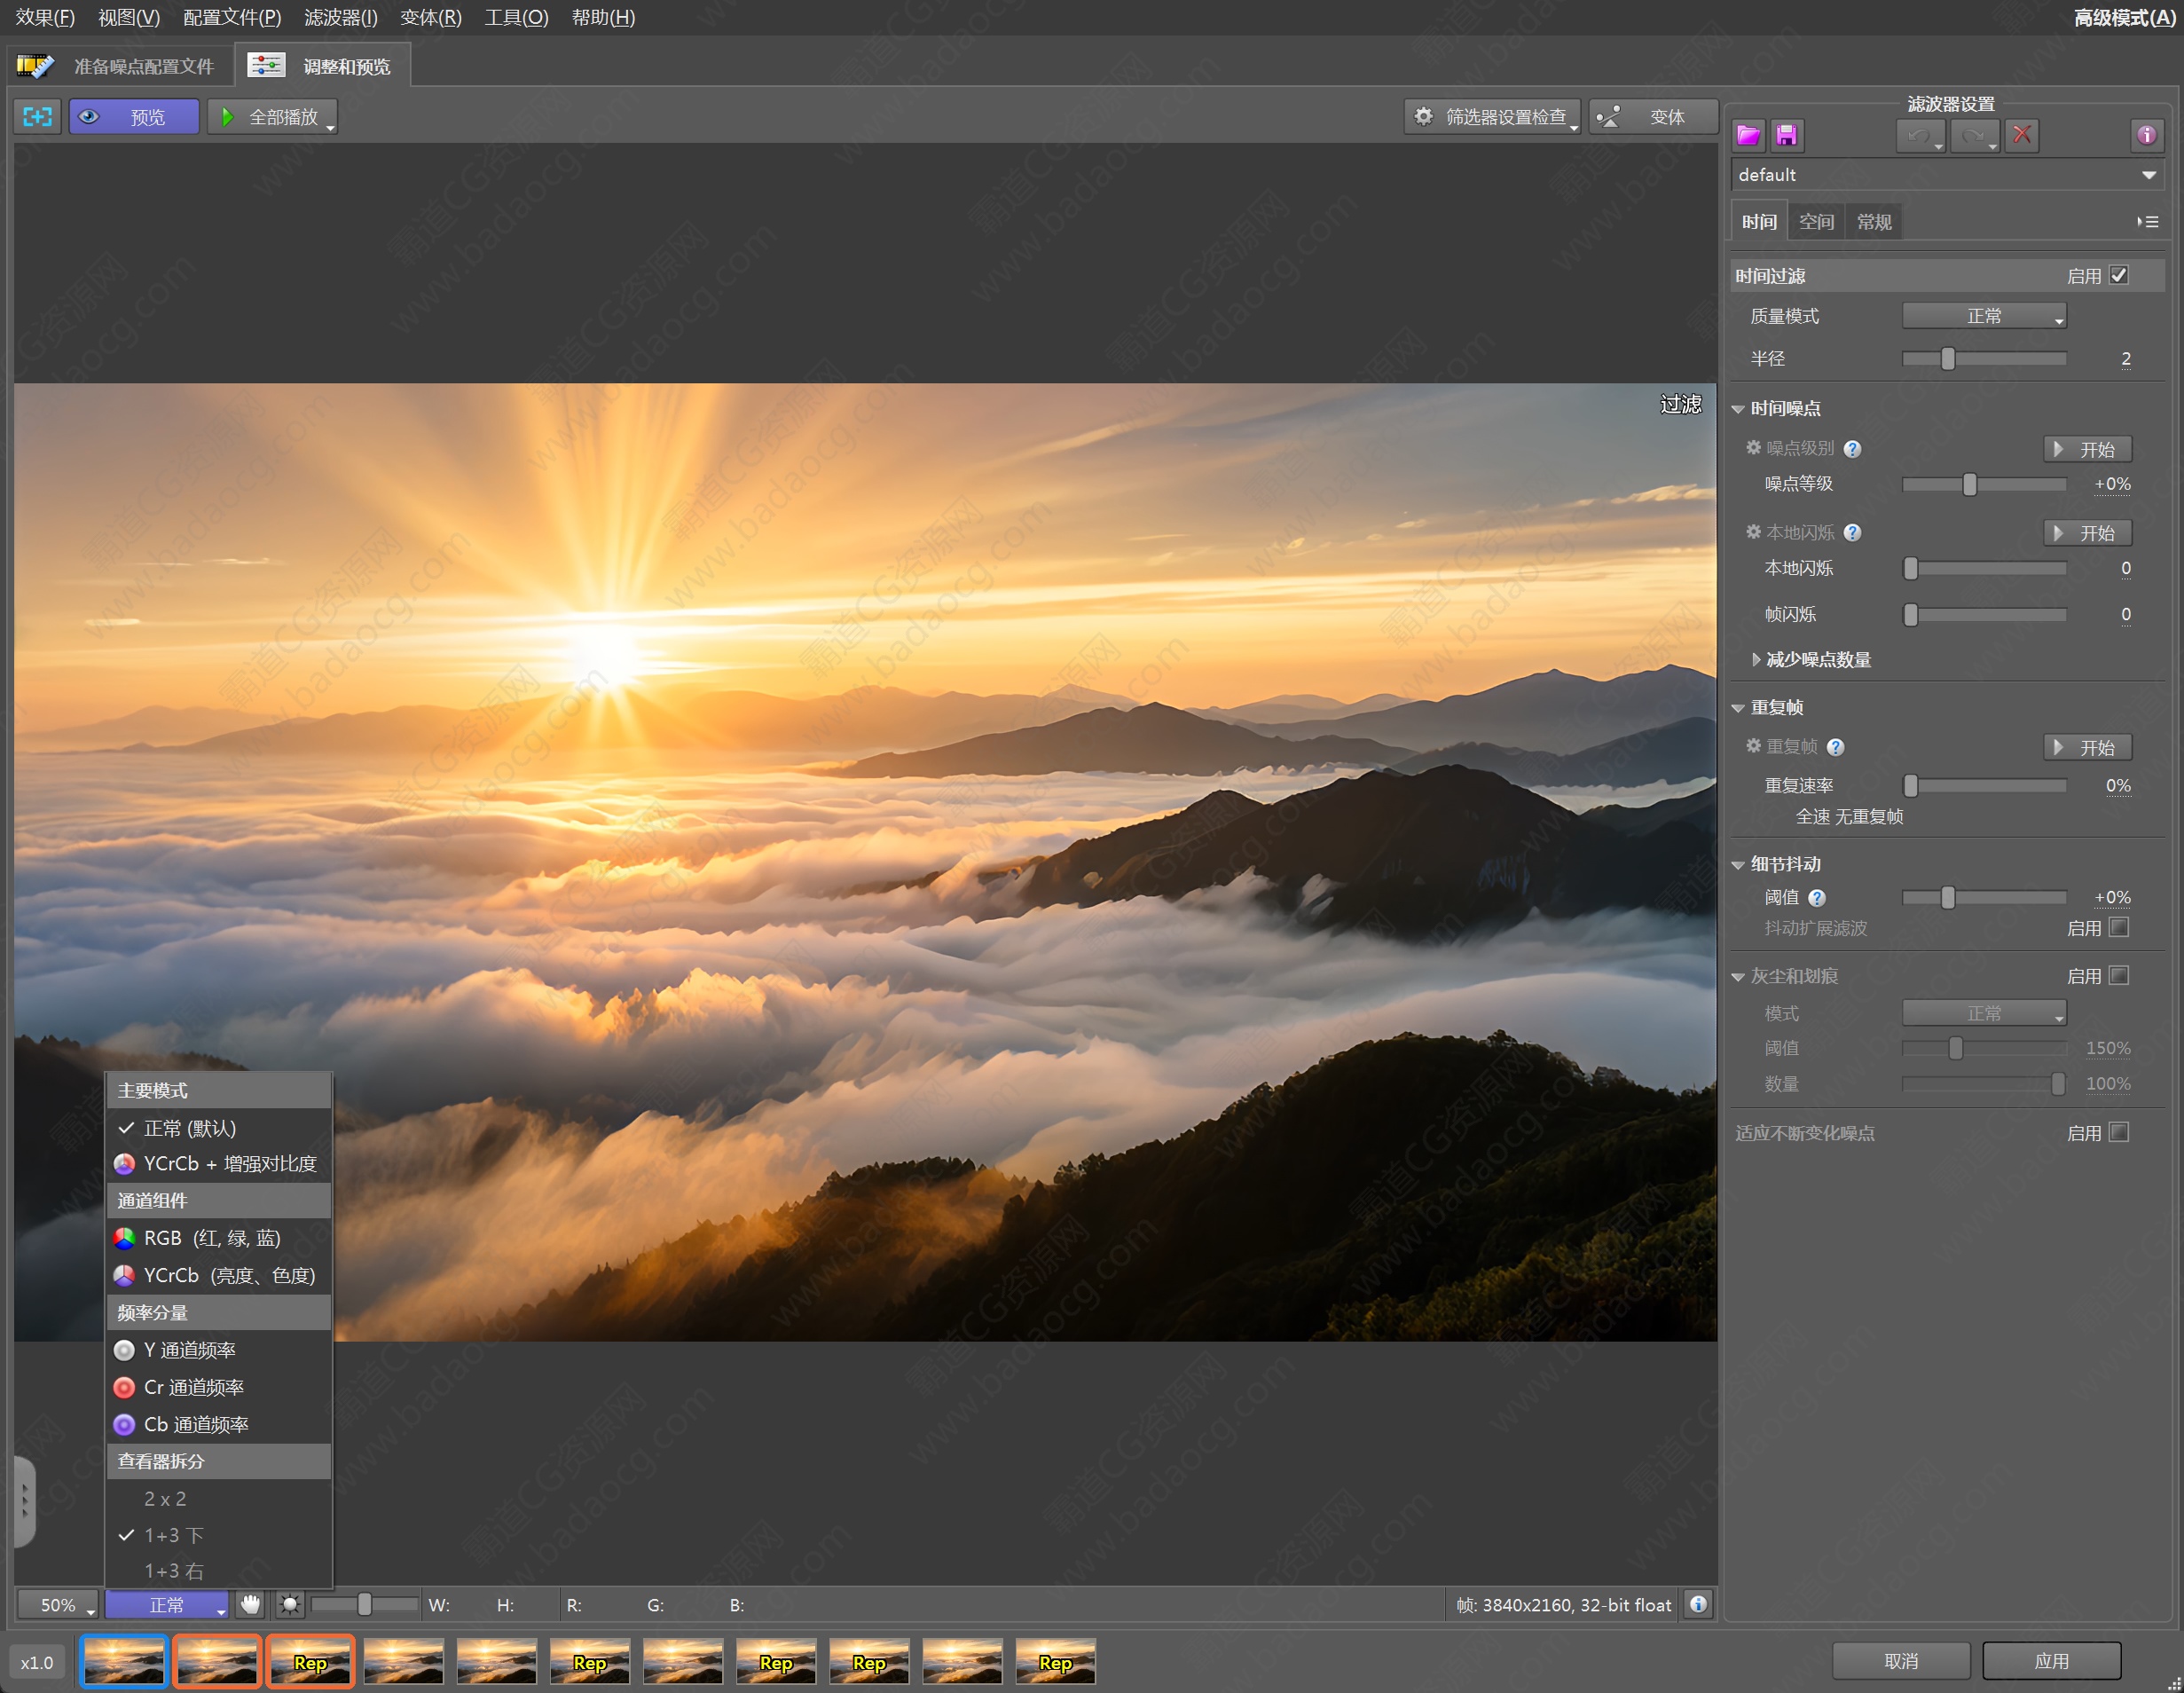
Task: Select RGB (红, 绿, 蓝) channel view
Action: pos(219,1239)
